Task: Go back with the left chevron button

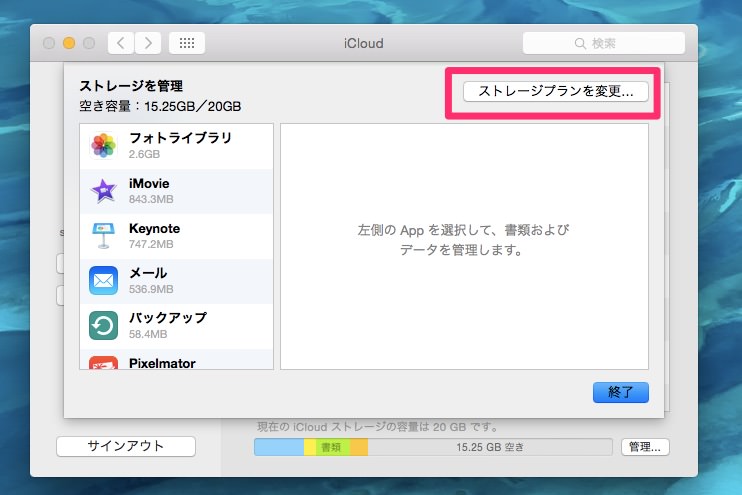Action: click(121, 43)
